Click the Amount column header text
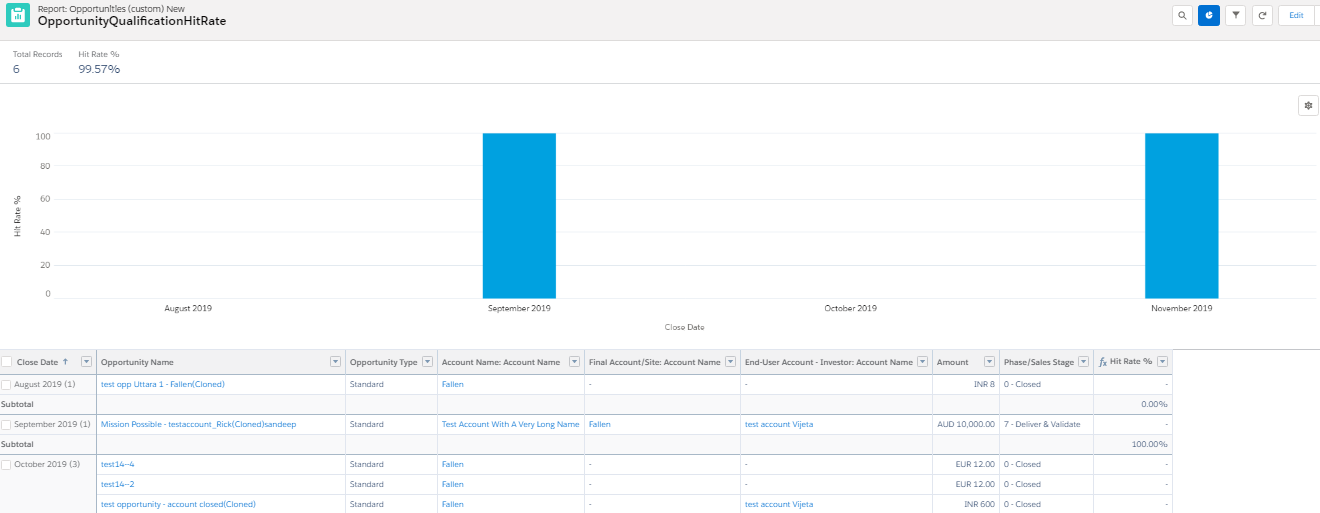The height and width of the screenshot is (513, 1320). (953, 362)
